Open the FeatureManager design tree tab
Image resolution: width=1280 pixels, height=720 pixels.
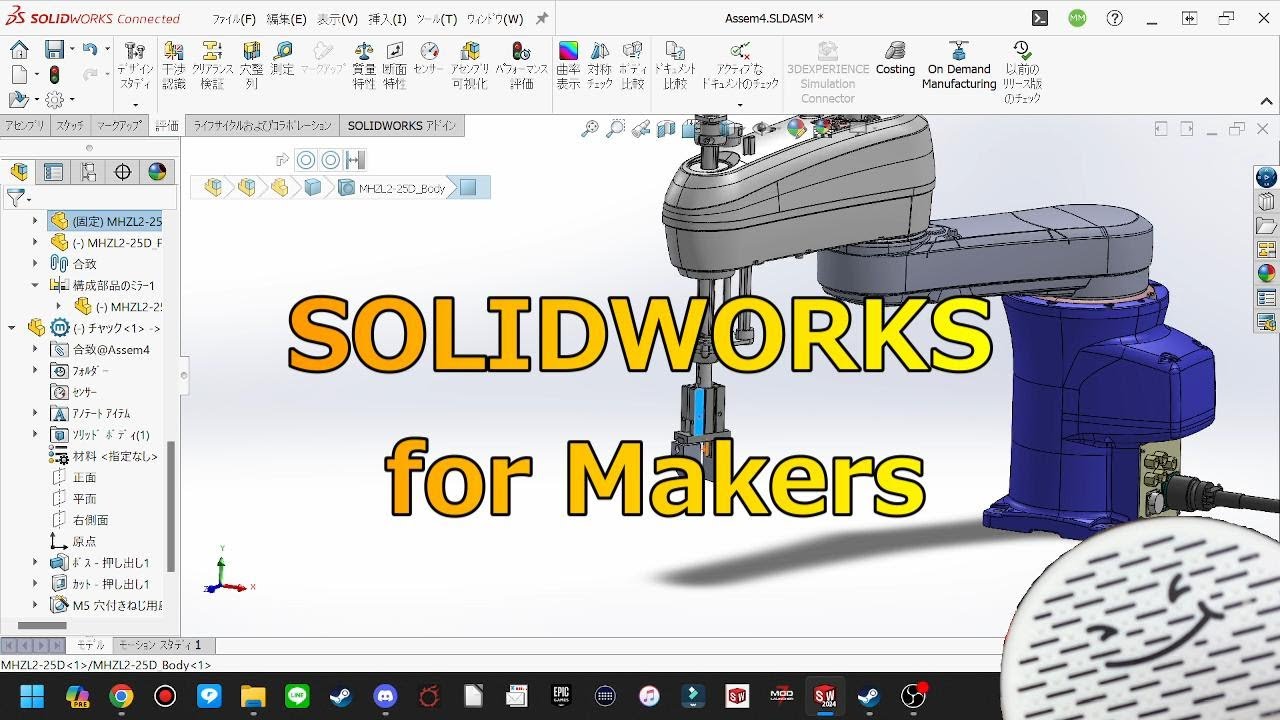tap(19, 172)
